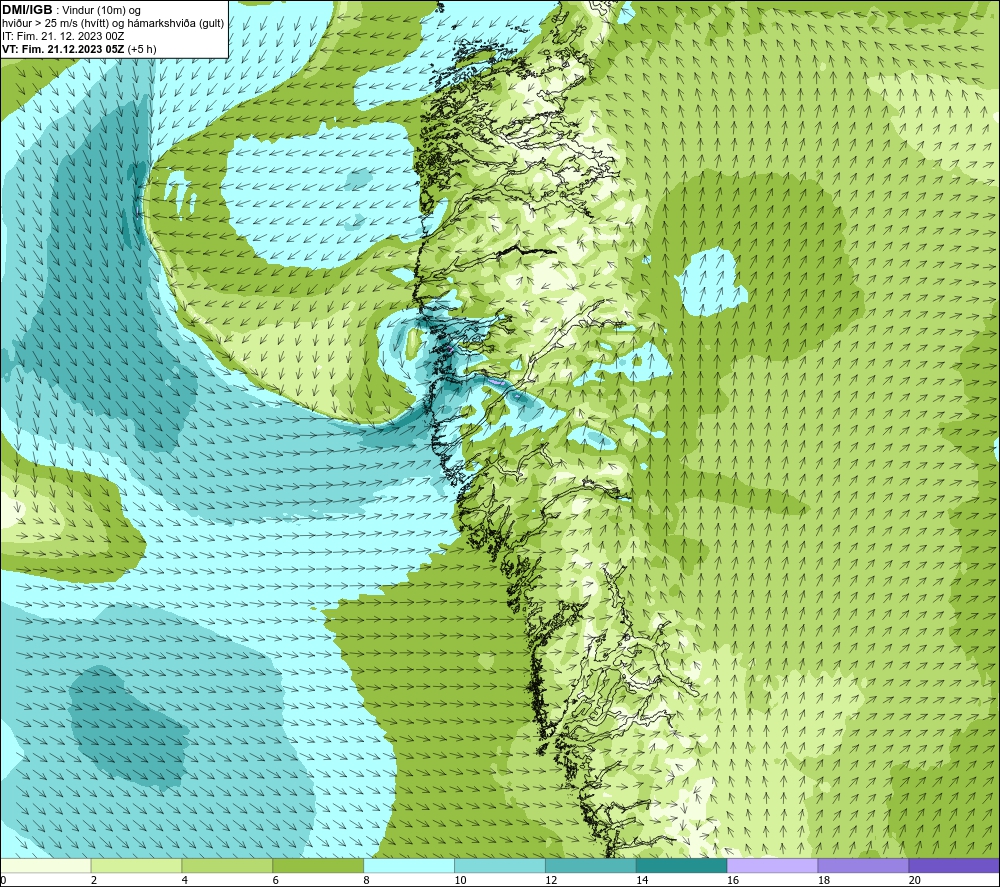This screenshot has width=1000, height=887.
Task: Click the 'VT: Fim. 21.12.2023 05Z' line
Action: pos(64,49)
